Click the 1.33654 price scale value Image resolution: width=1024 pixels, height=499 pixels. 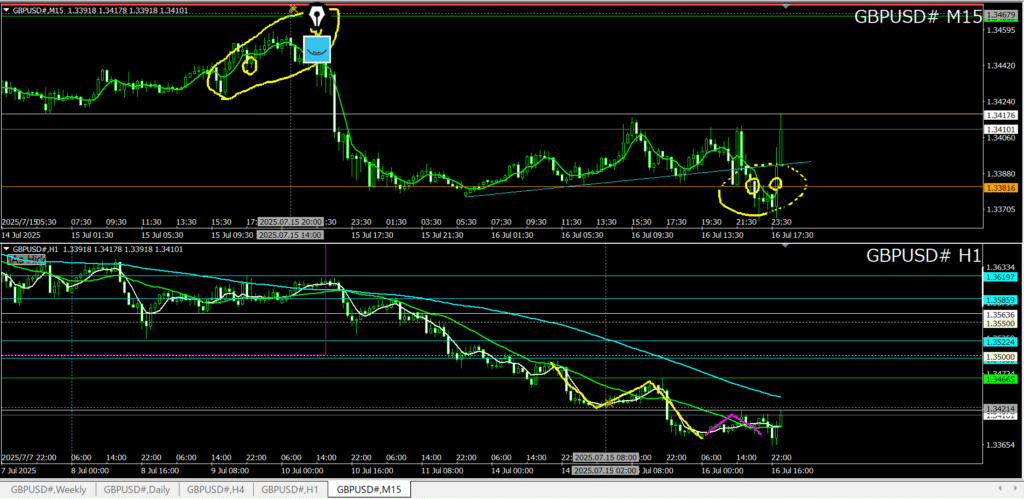pos(1000,445)
